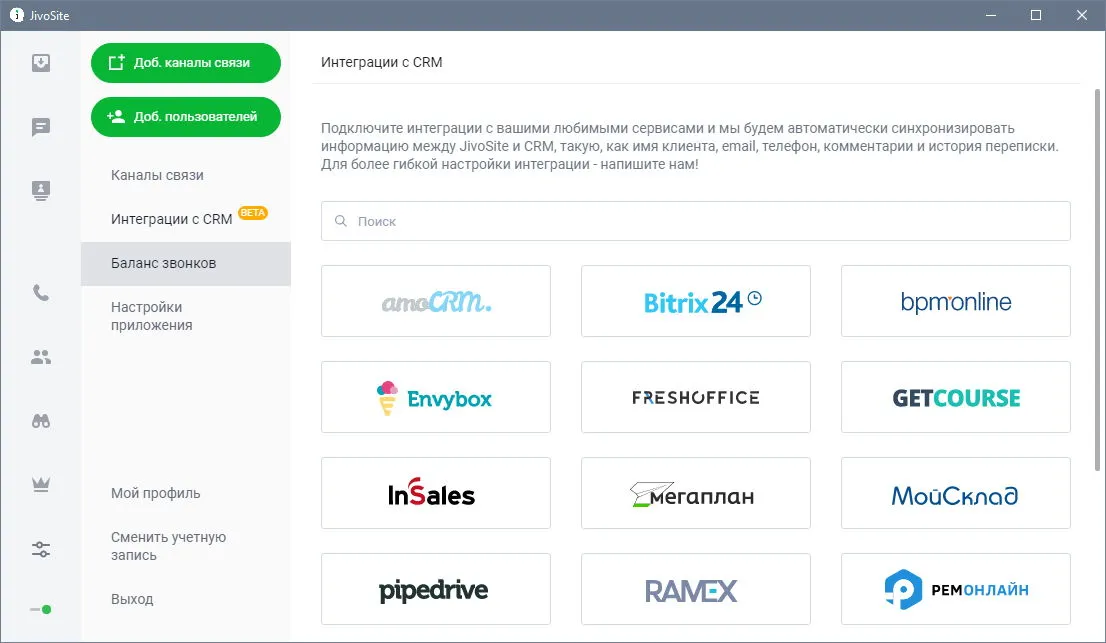Select the 'Интеграции с CRM' menu item
The height and width of the screenshot is (643, 1106).
pos(171,219)
